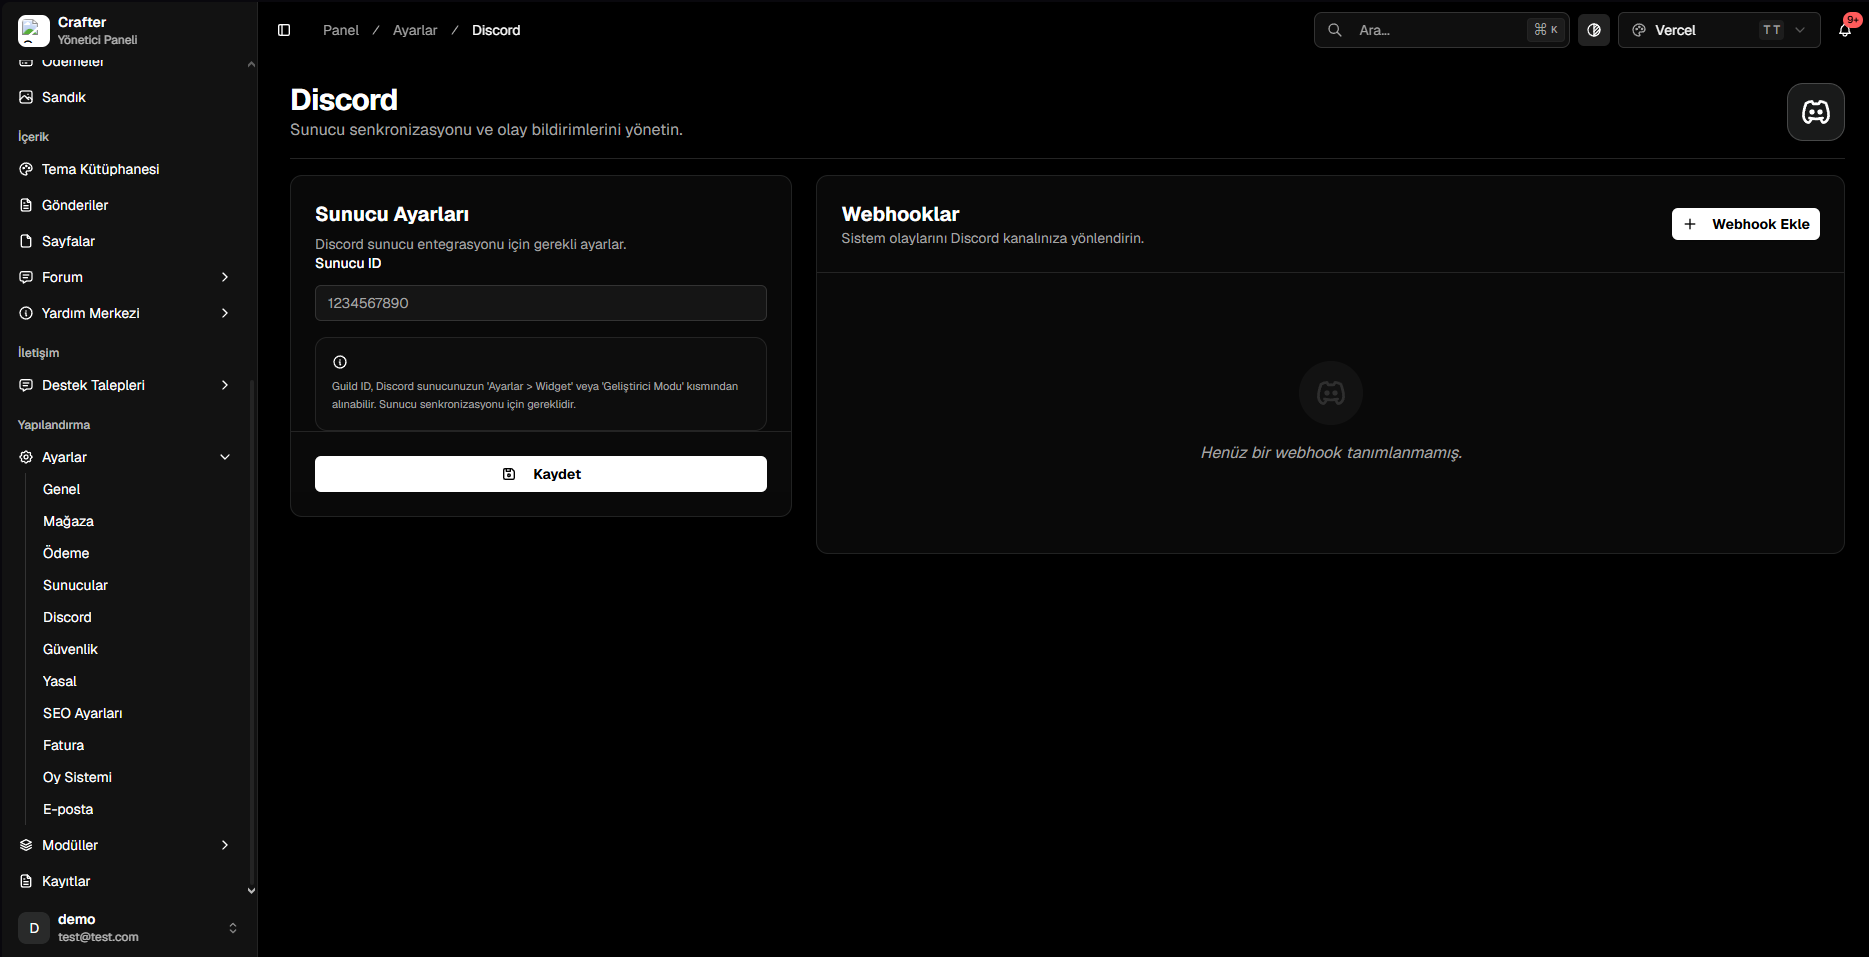Click the Sunucu Ayarları heading
Image resolution: width=1869 pixels, height=957 pixels.
point(392,214)
